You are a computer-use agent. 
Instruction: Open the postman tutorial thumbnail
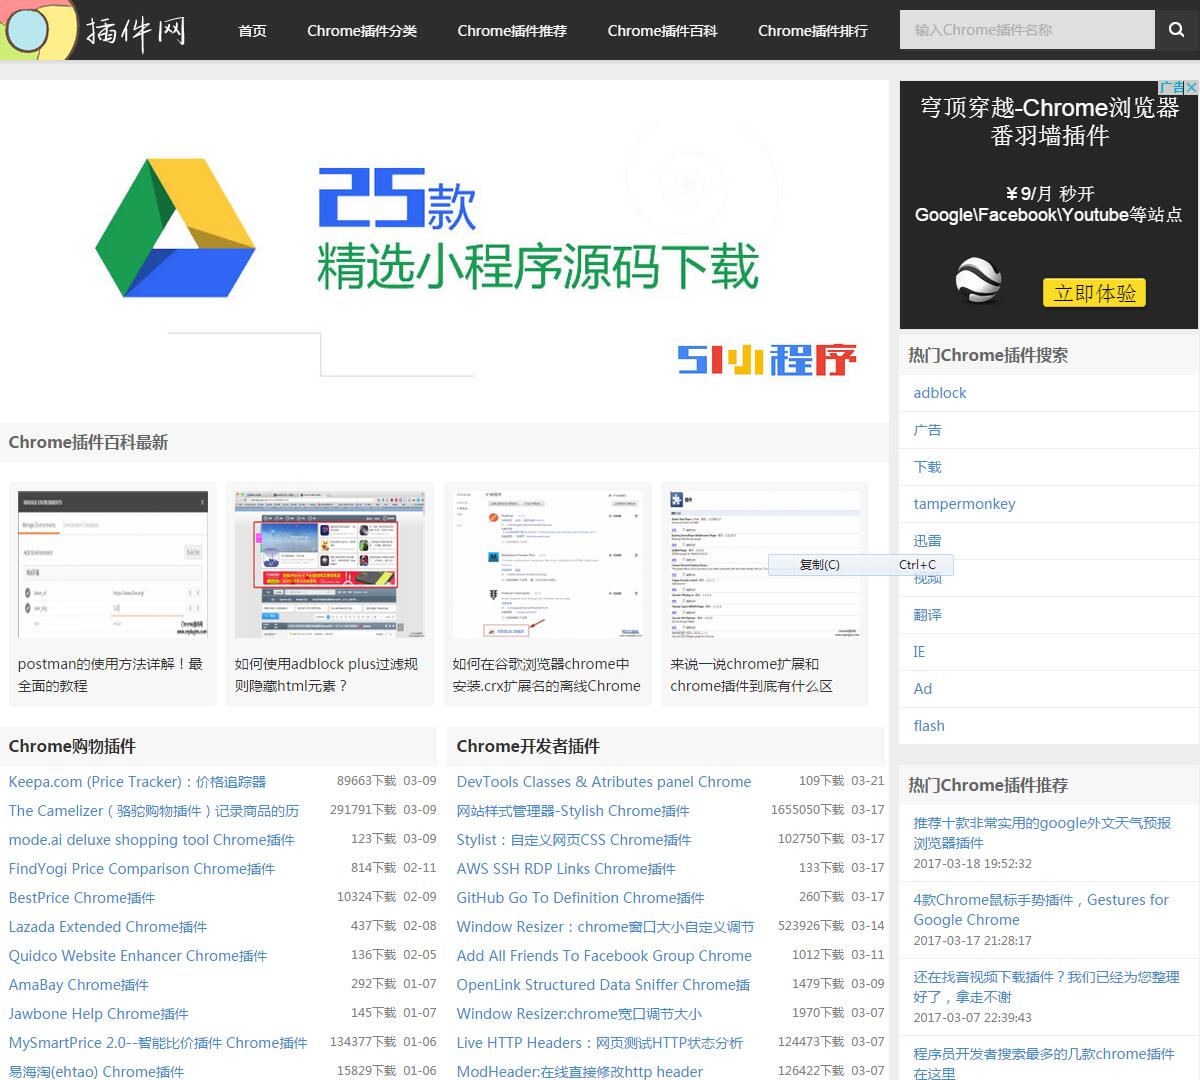point(113,564)
